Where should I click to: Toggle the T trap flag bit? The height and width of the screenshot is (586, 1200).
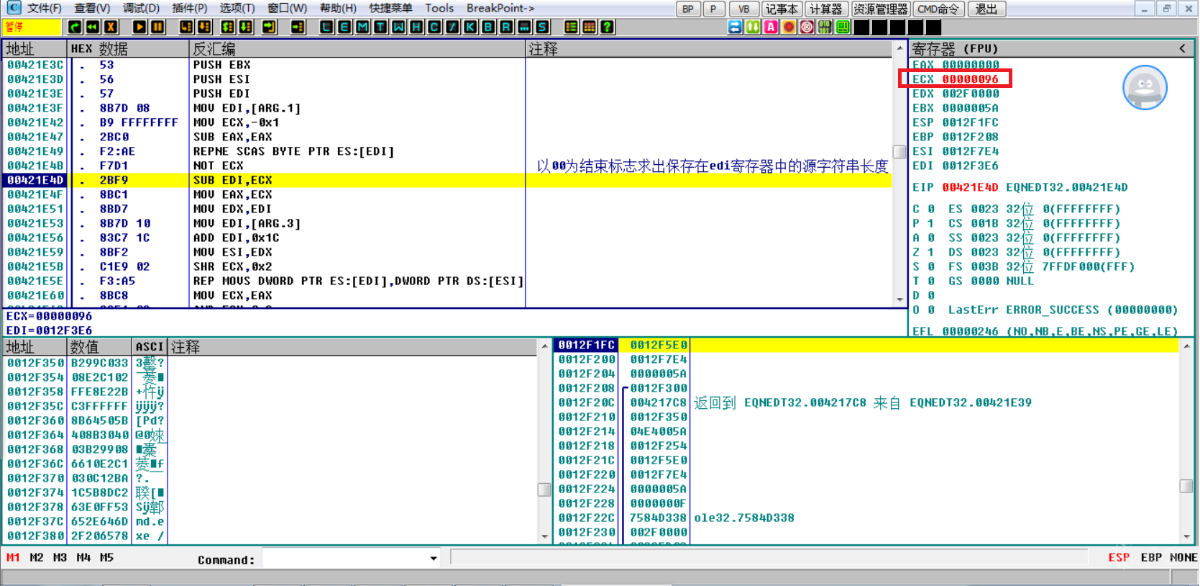click(931, 281)
